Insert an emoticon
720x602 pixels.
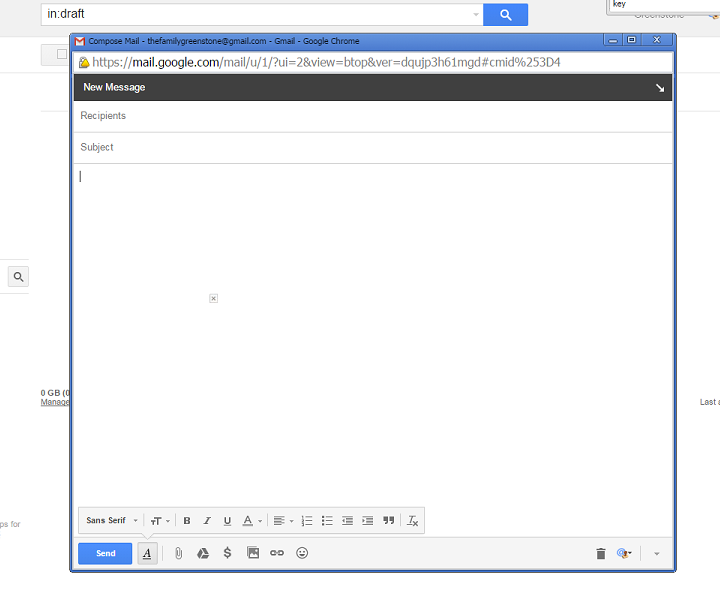coord(302,553)
